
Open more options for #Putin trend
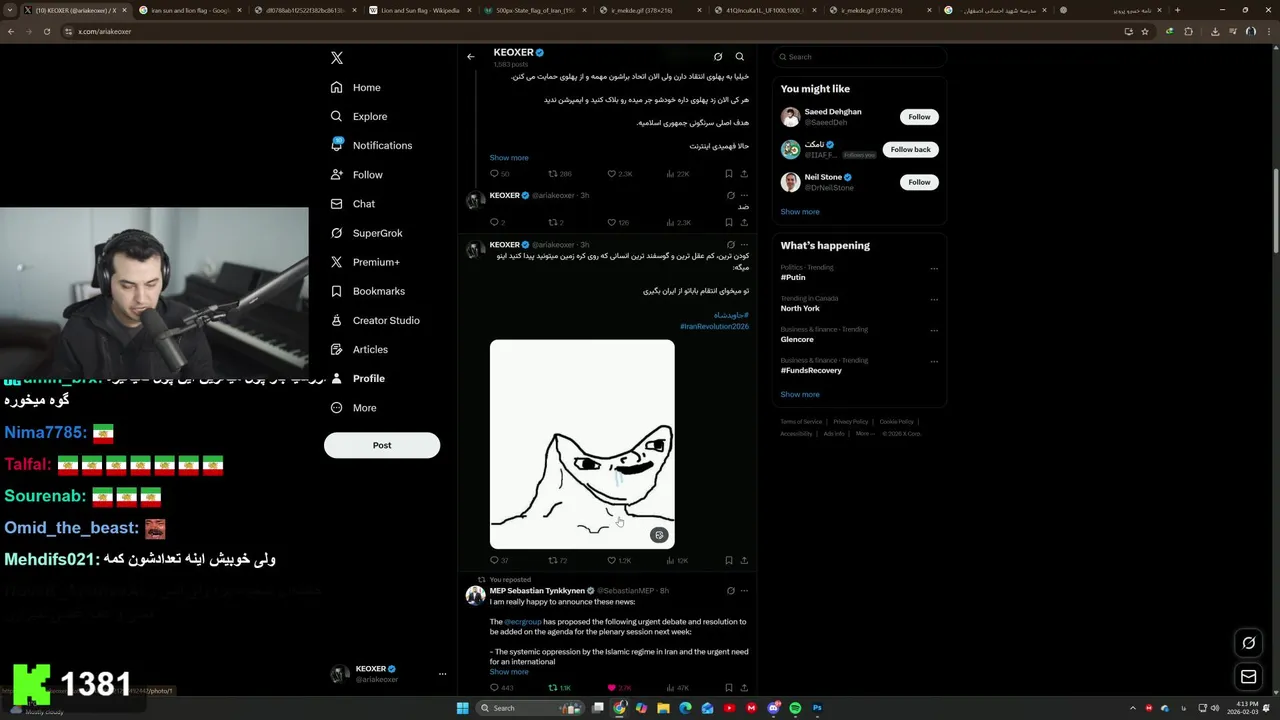click(934, 268)
